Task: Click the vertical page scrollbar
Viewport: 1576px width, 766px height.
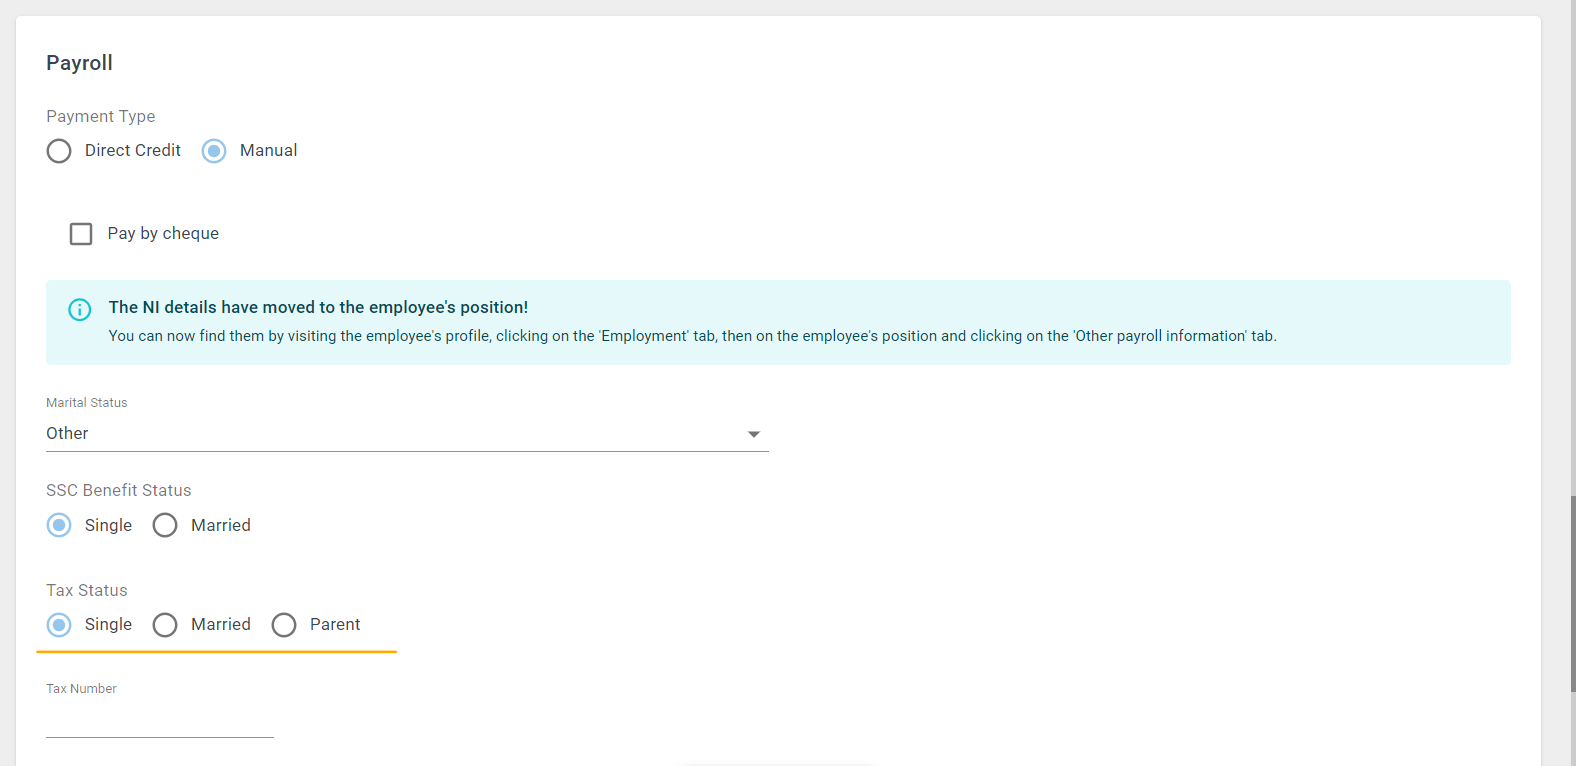Action: point(1573,594)
